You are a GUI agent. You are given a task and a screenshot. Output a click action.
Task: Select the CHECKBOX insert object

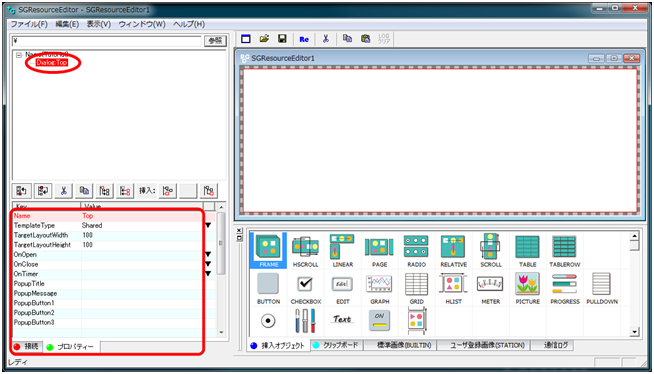(305, 288)
